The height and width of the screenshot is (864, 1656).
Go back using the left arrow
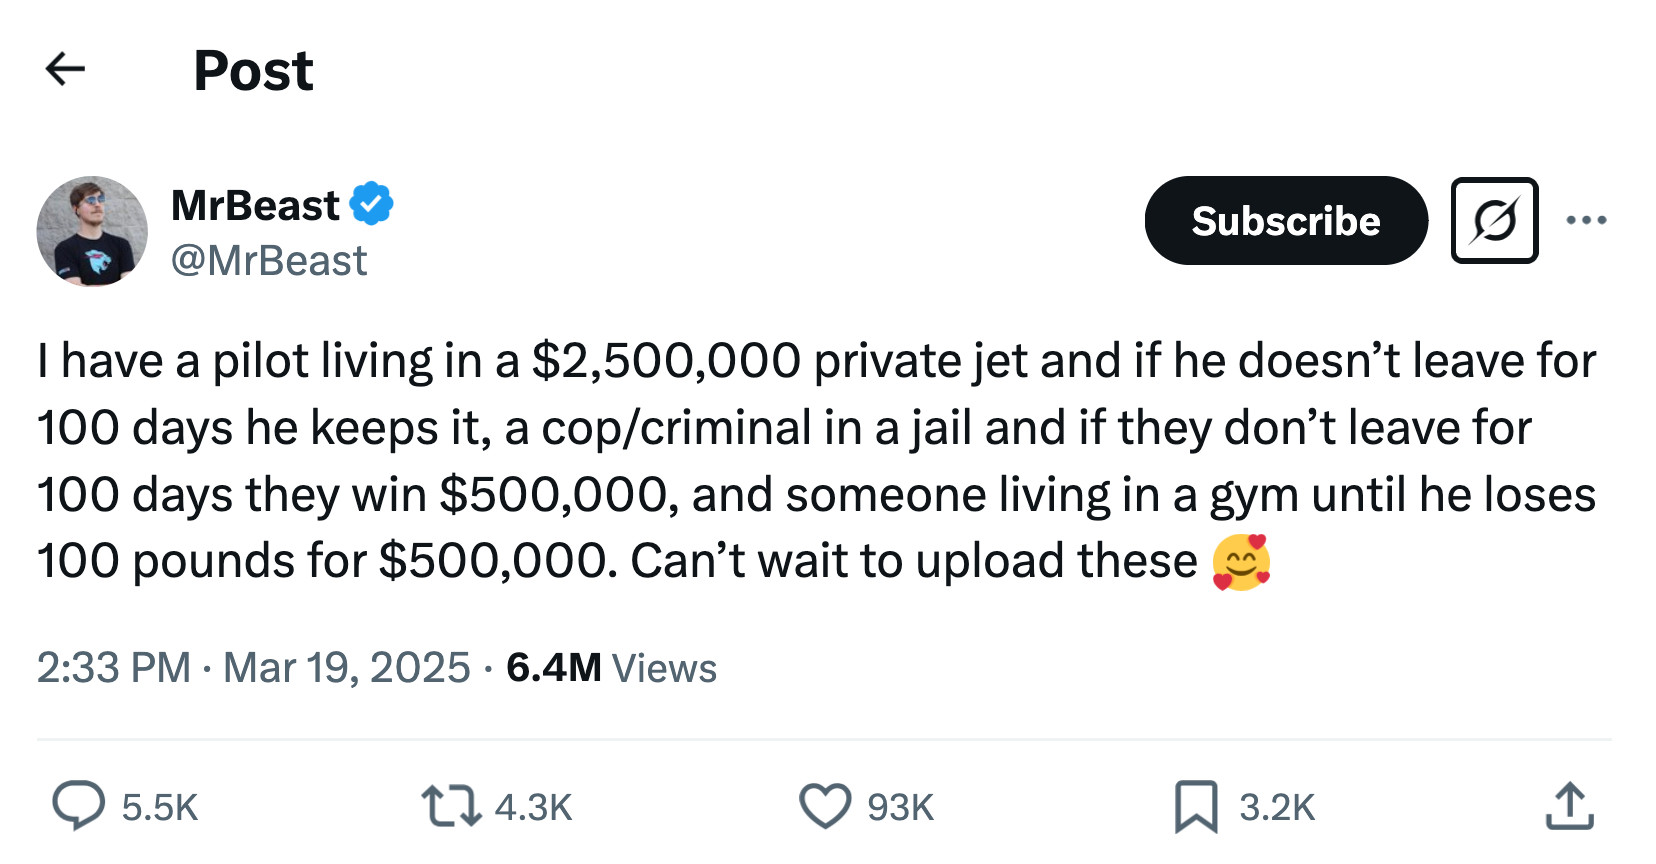65,69
